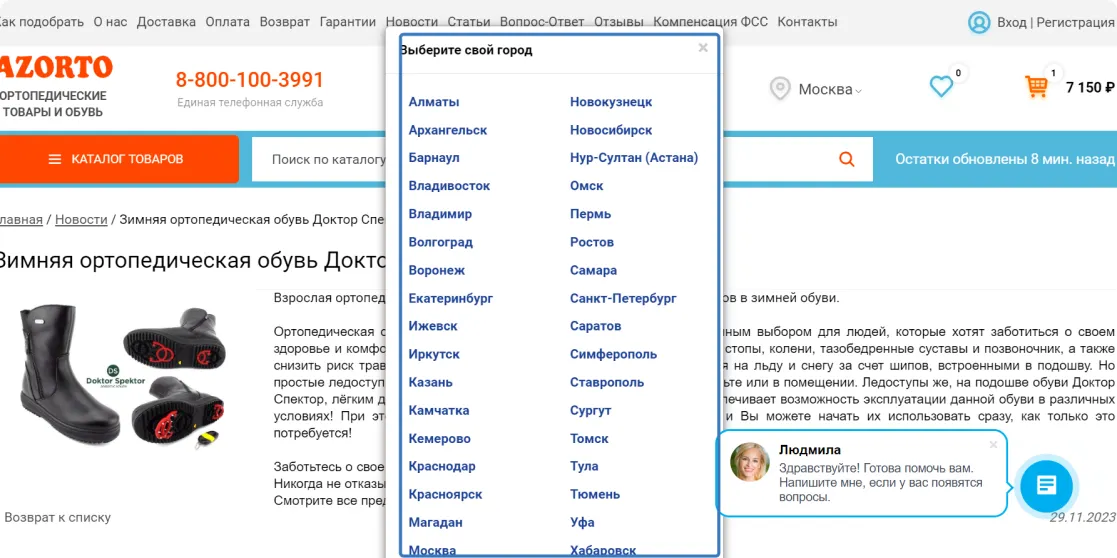Expand the Москва city dropdown
Screen dimensions: 1117x558
coord(829,90)
